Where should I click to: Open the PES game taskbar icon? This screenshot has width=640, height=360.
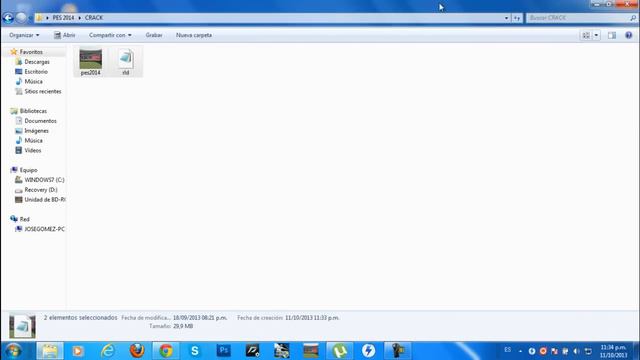tap(311, 351)
